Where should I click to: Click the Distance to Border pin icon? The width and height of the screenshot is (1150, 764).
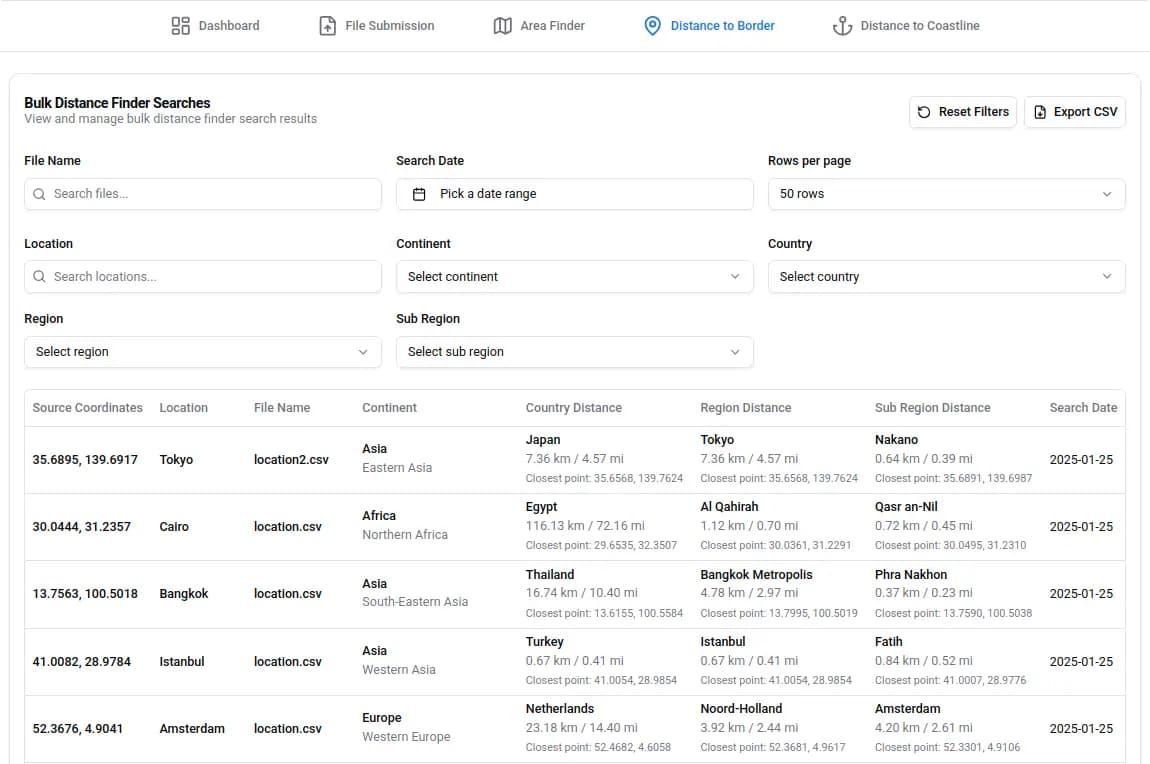tap(652, 26)
